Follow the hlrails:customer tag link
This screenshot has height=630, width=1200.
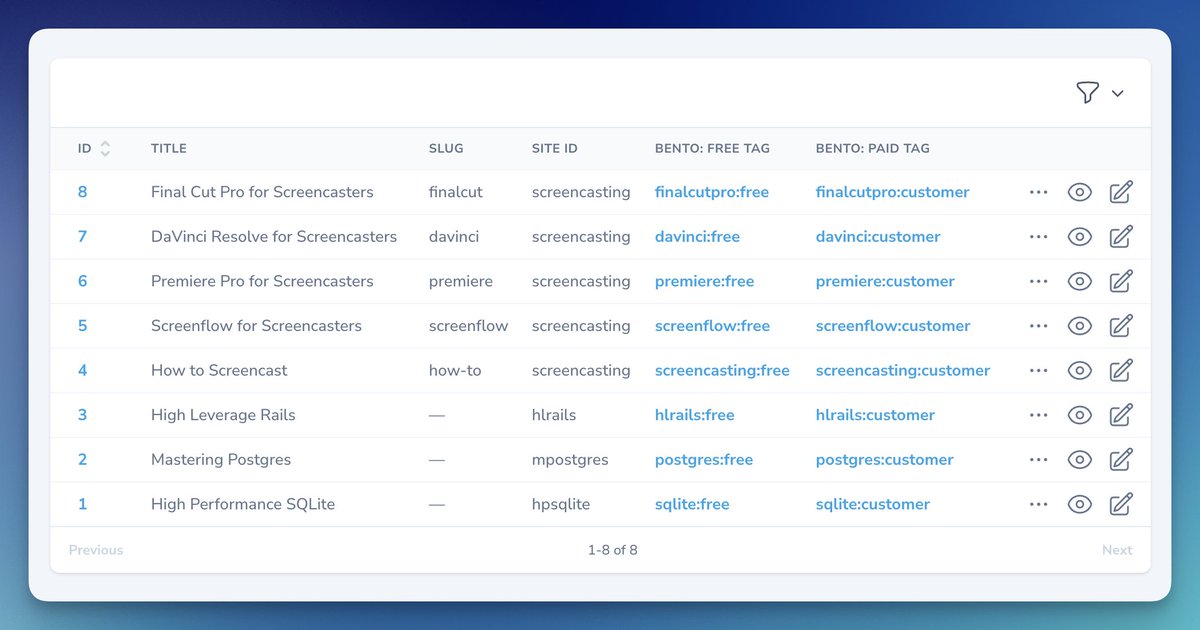tap(875, 415)
